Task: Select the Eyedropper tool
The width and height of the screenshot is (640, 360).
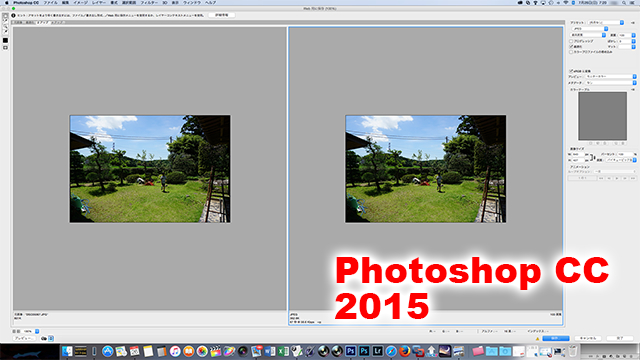Action: [5, 31]
